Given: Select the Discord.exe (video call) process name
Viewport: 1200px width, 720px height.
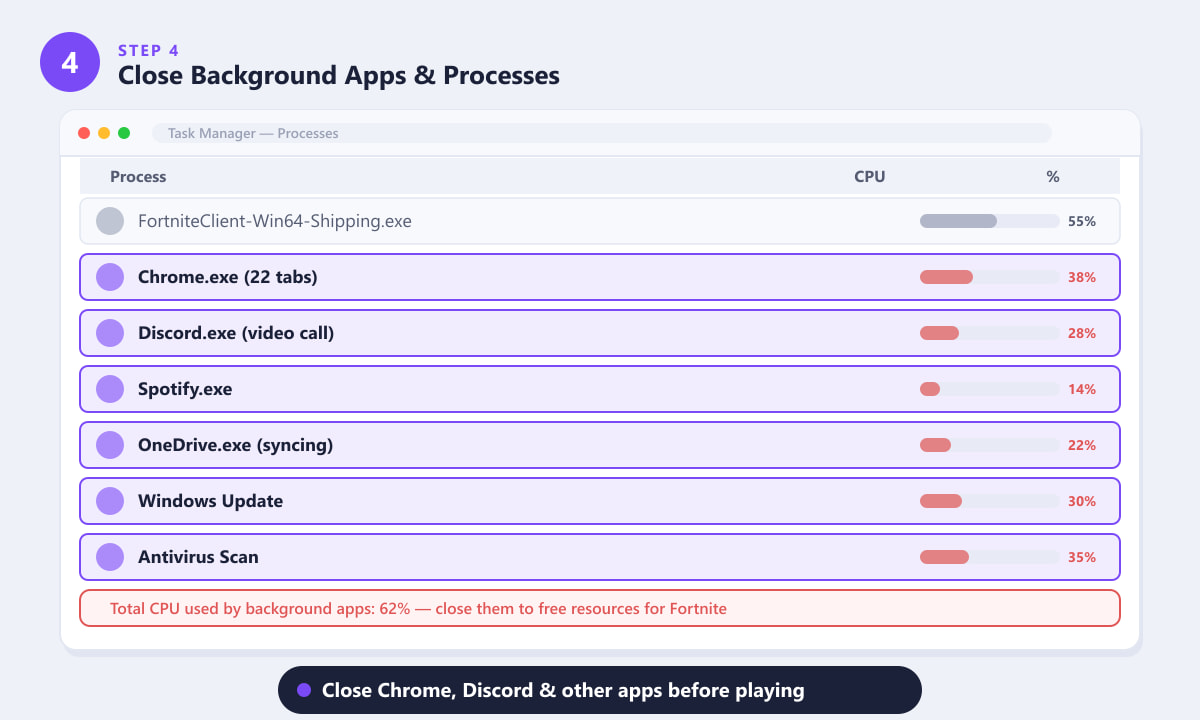Looking at the screenshot, I should (x=236, y=333).
